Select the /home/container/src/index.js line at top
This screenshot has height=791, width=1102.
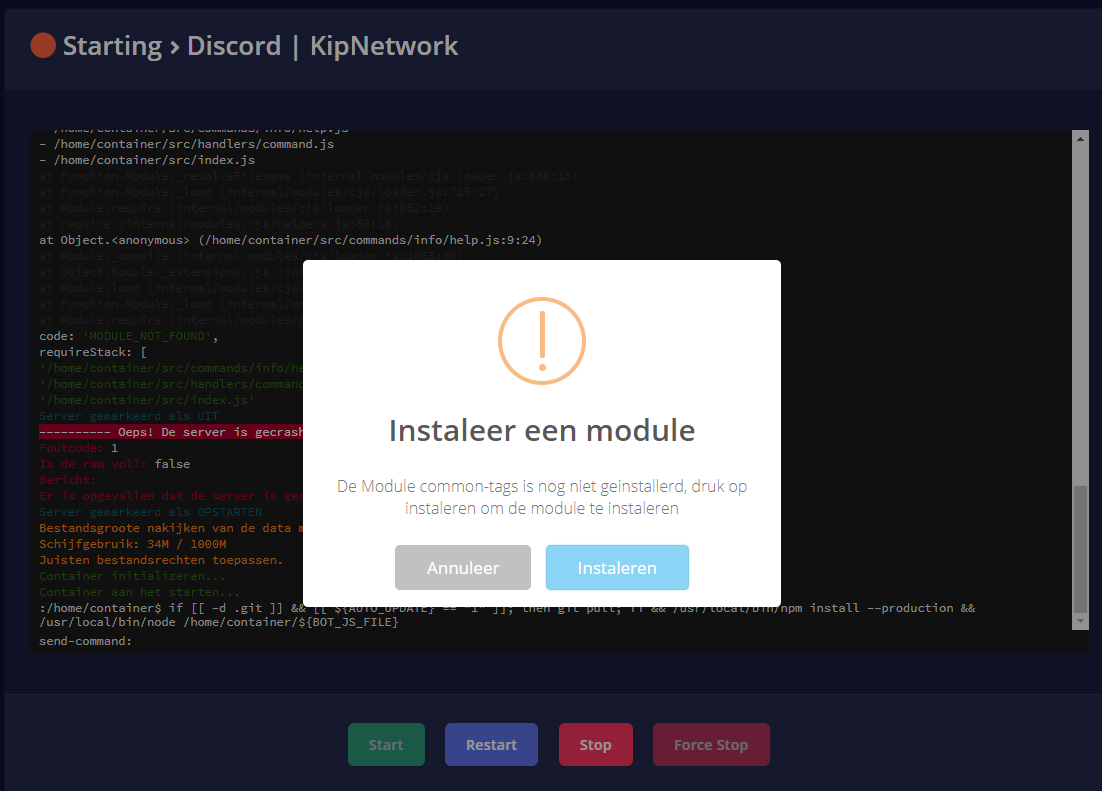pos(147,160)
